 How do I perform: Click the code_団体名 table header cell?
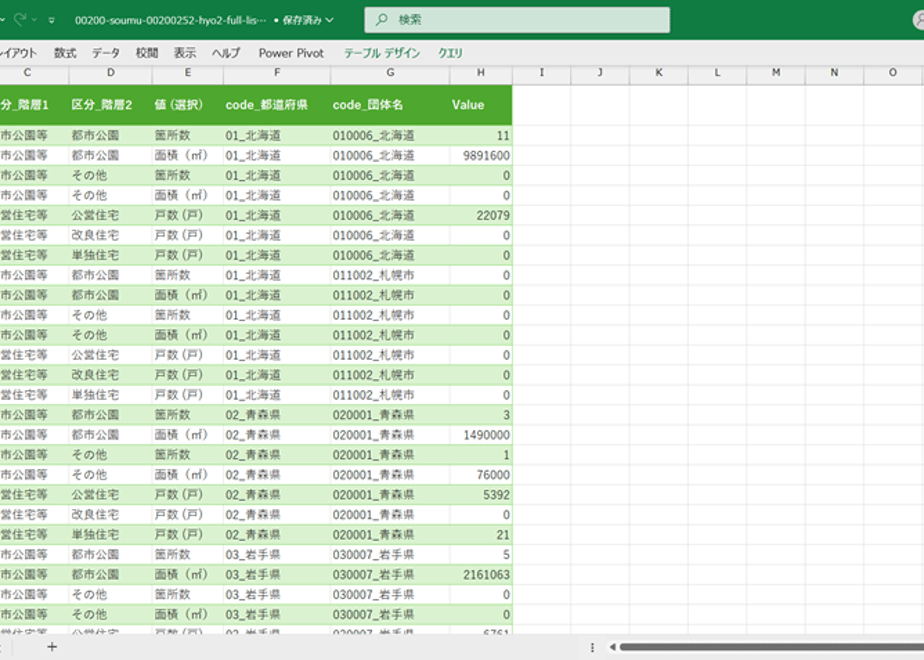coord(390,105)
